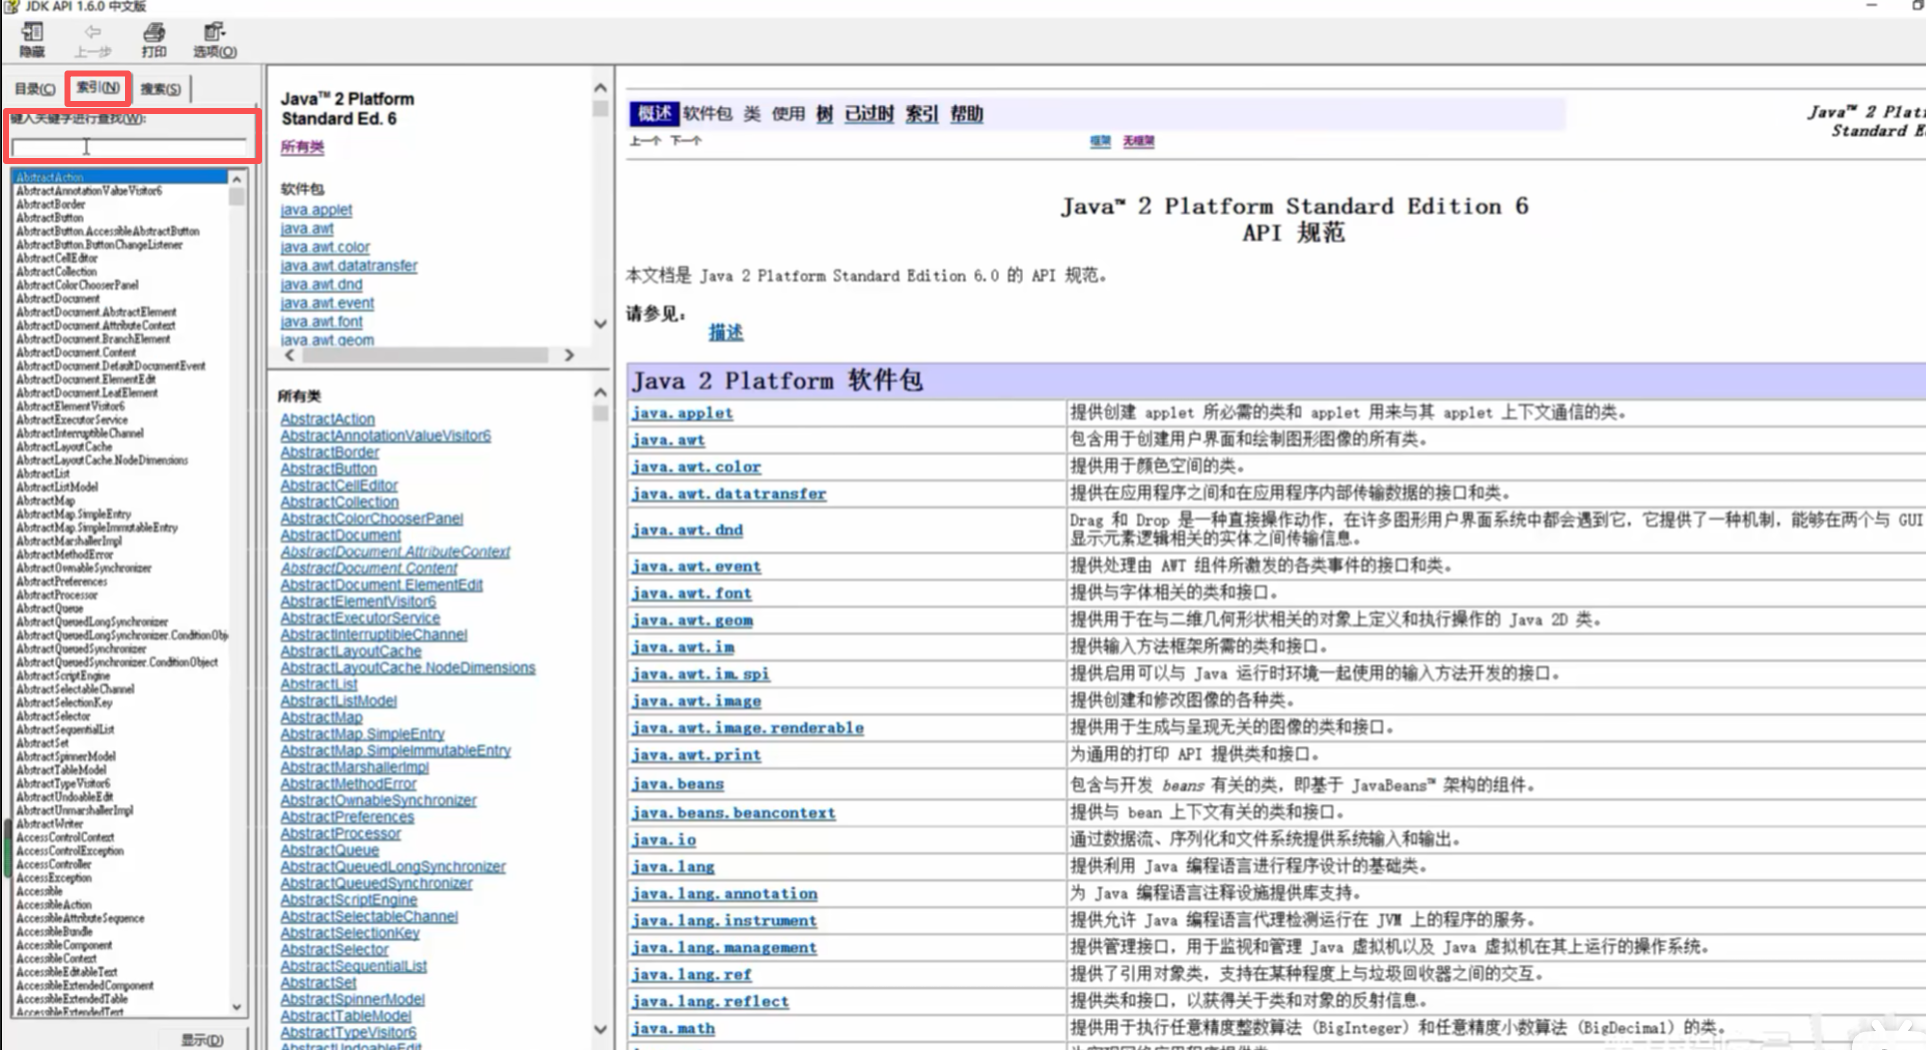Click the 显示(D) display button
The height and width of the screenshot is (1050, 1926).
[x=202, y=1040]
